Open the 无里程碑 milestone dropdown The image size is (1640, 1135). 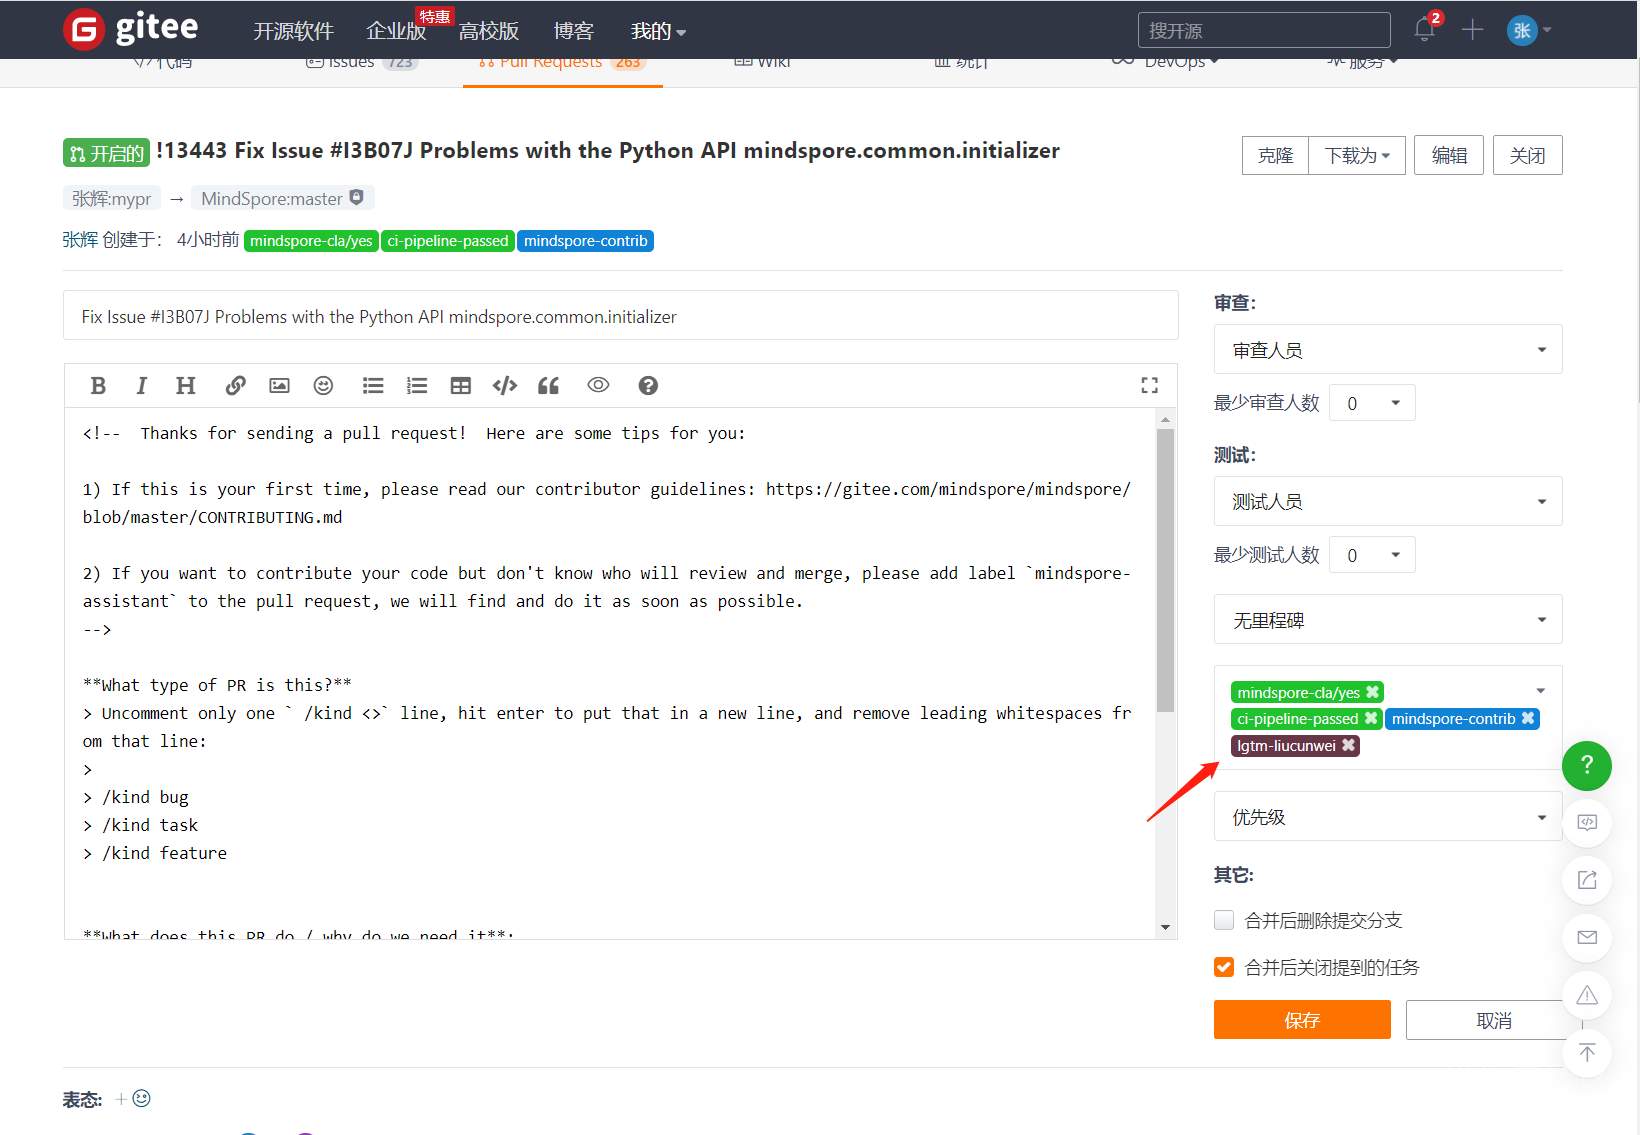1388,620
